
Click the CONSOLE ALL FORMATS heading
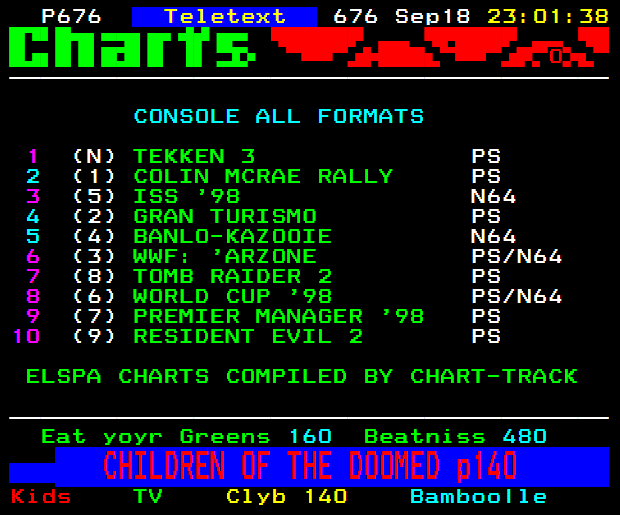[x=279, y=116]
